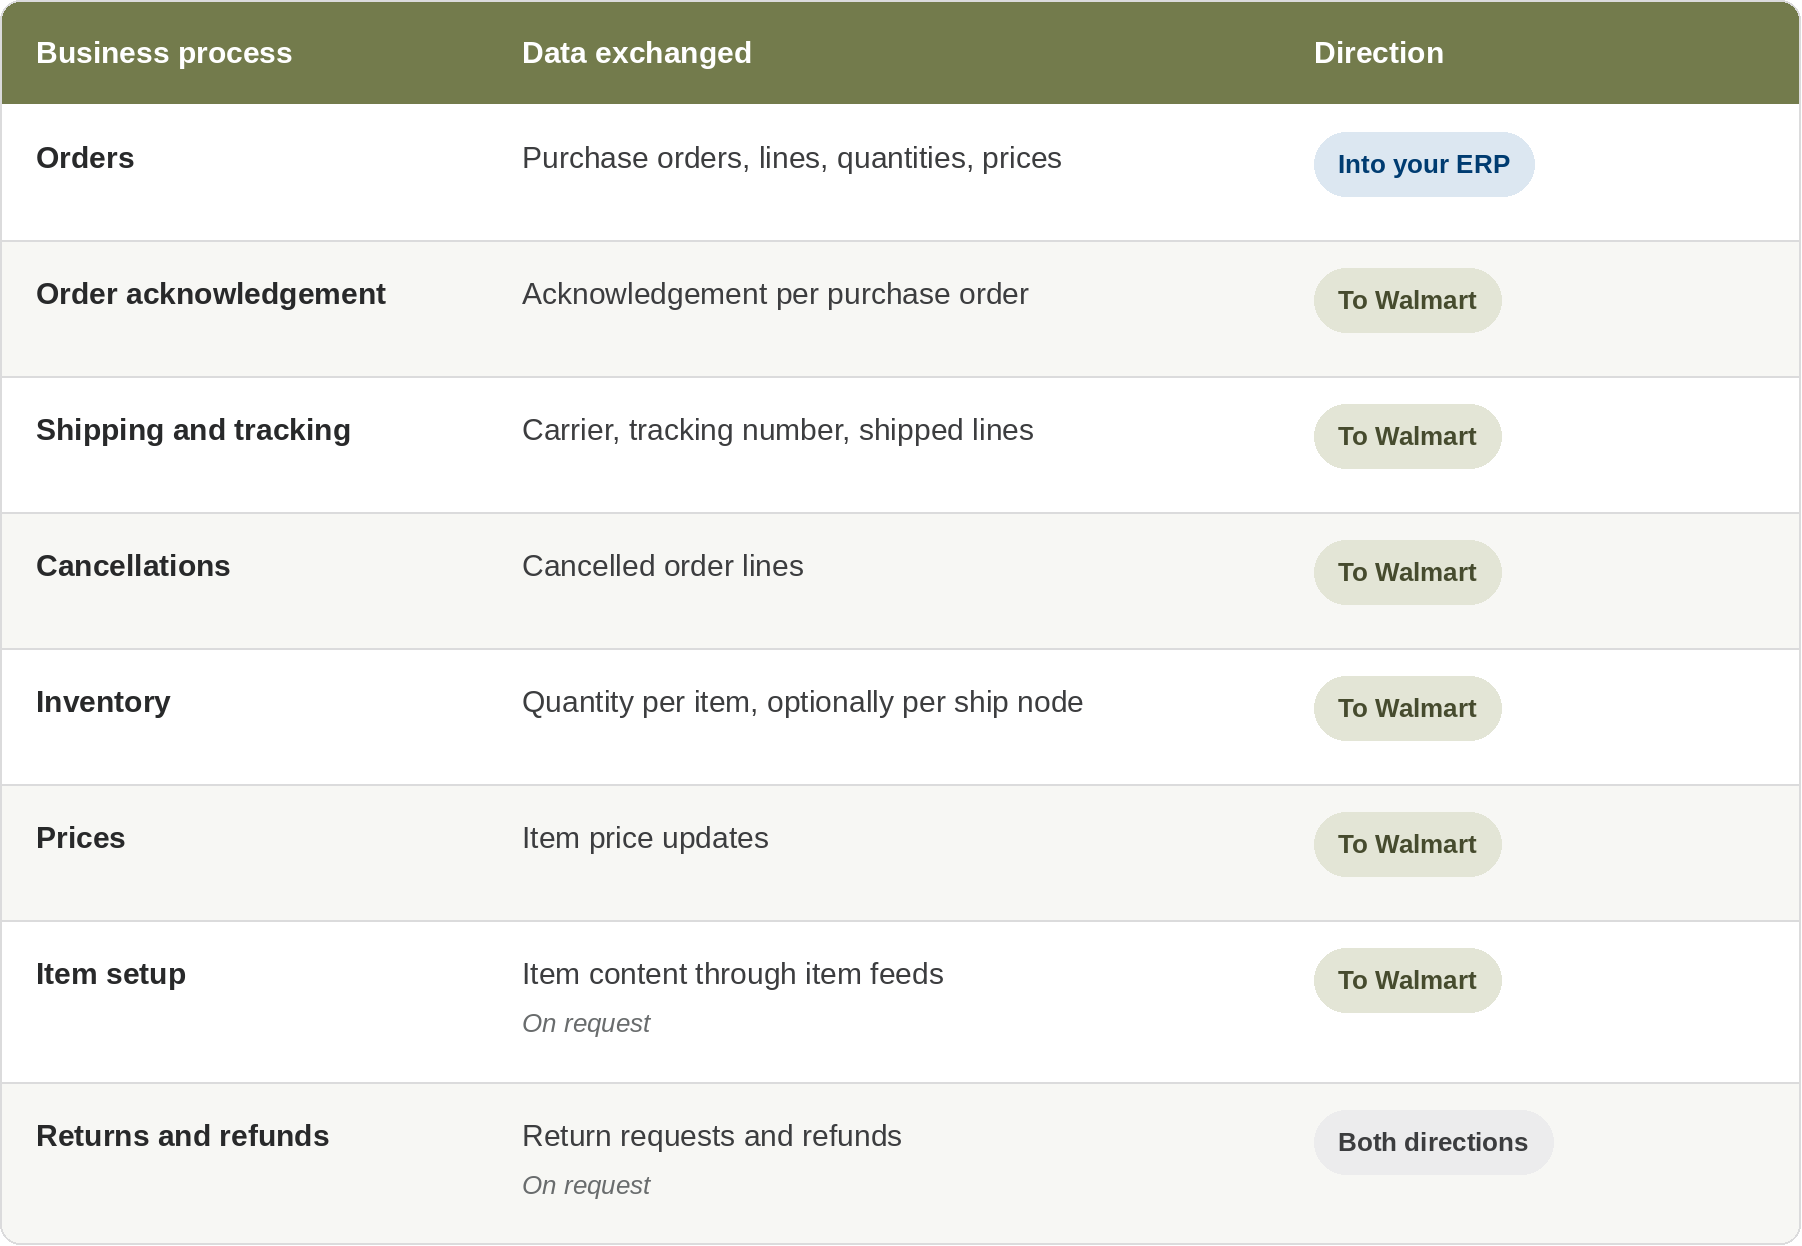1802x1246 pixels.
Task: Select the 'Returns and refunds' row label
Action: pos(183,1136)
